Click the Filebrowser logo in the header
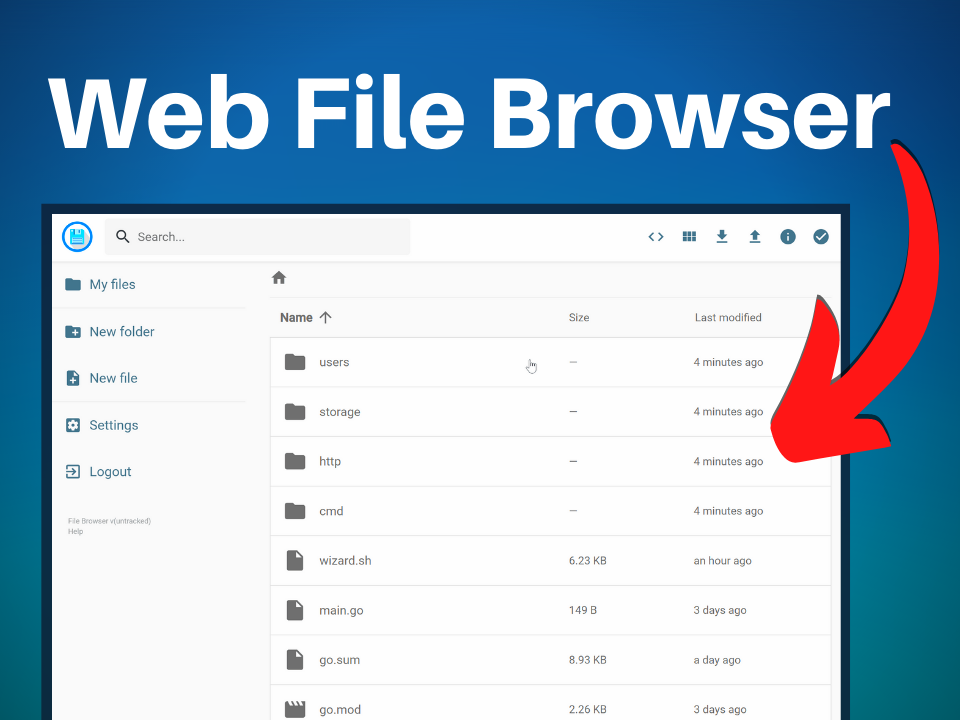This screenshot has width=960, height=720. pyautogui.click(x=77, y=236)
